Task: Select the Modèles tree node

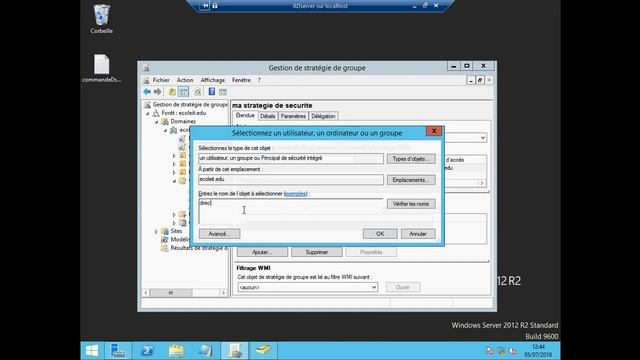Action: 179,240
